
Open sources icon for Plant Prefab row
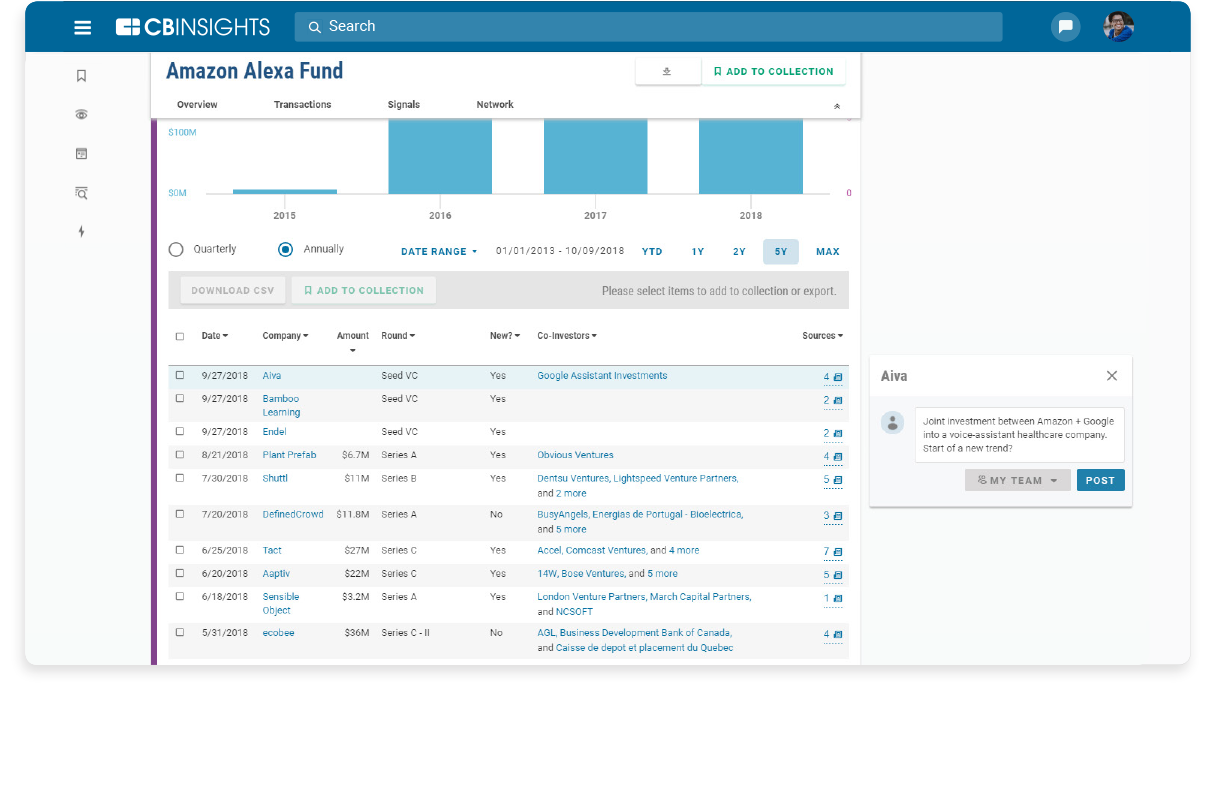838,456
